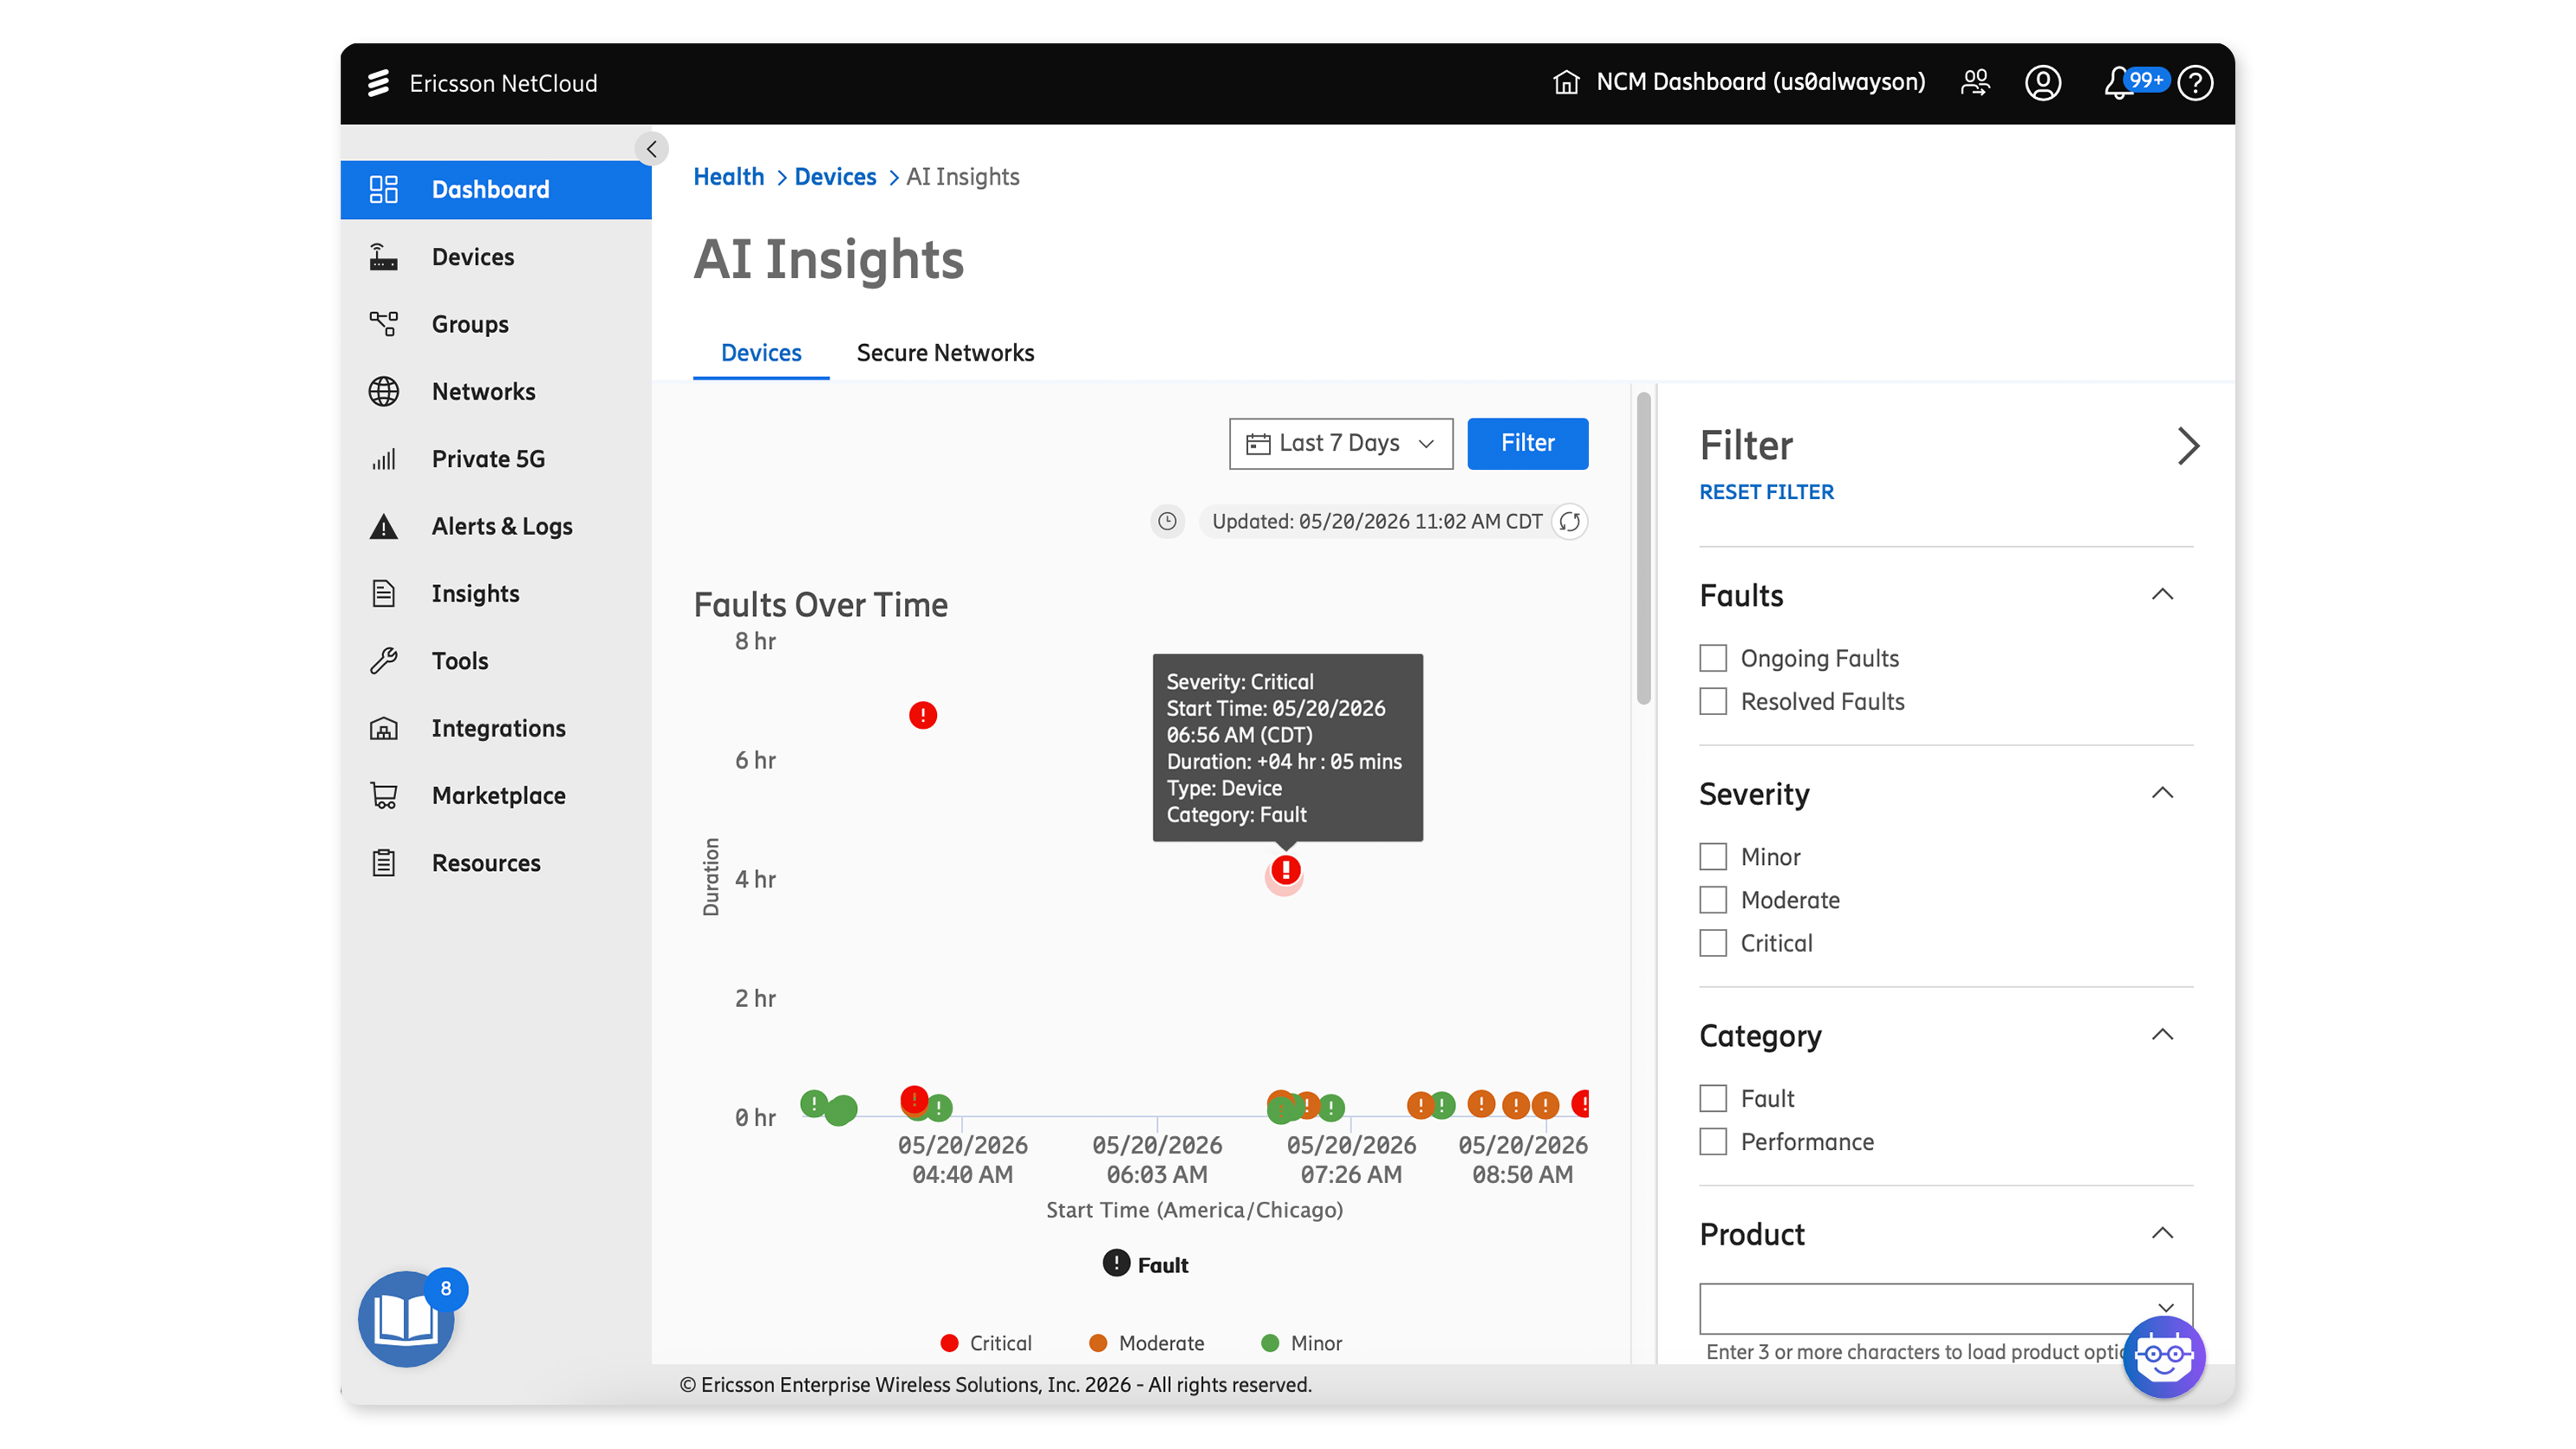The height and width of the screenshot is (1449, 2576).
Task: Check the Fault category checkbox
Action: click(1713, 1098)
